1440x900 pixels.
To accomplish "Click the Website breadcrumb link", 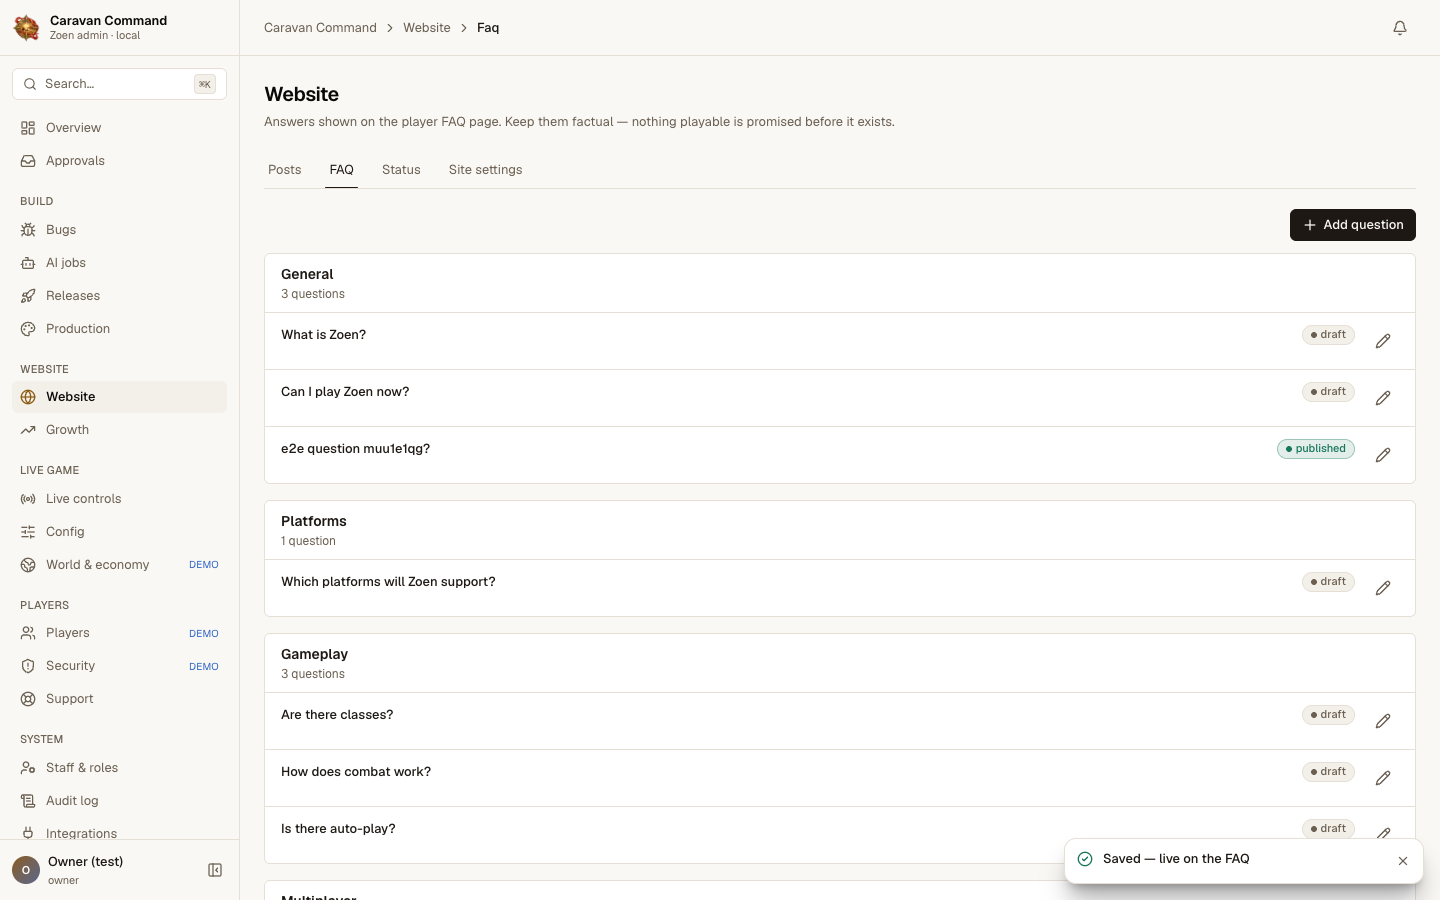I will pos(427,28).
